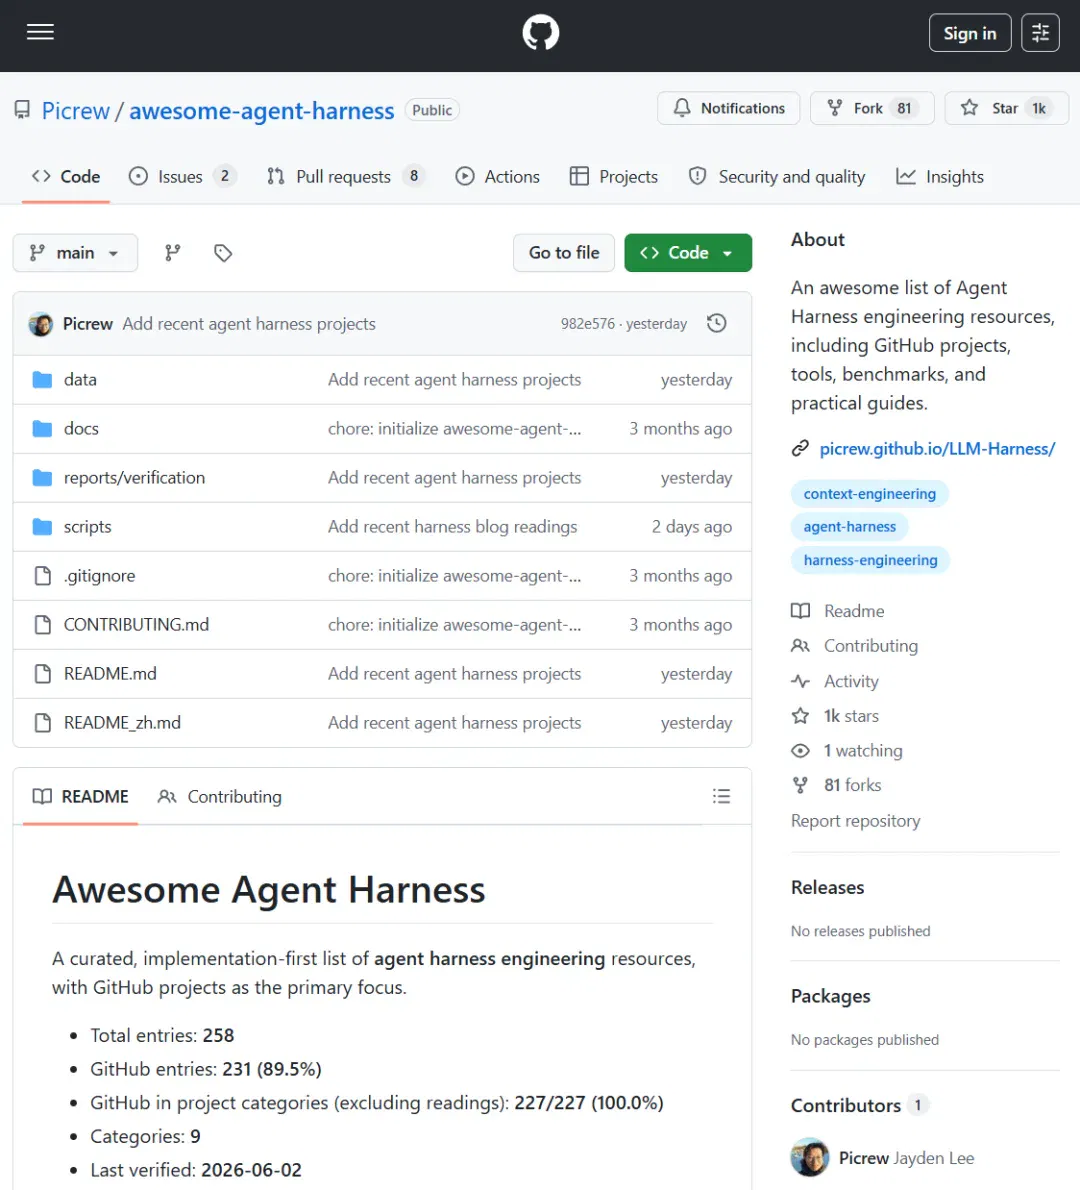Click the eye icon beside 1 watching
Image resolution: width=1080 pixels, height=1190 pixels.
tap(800, 751)
